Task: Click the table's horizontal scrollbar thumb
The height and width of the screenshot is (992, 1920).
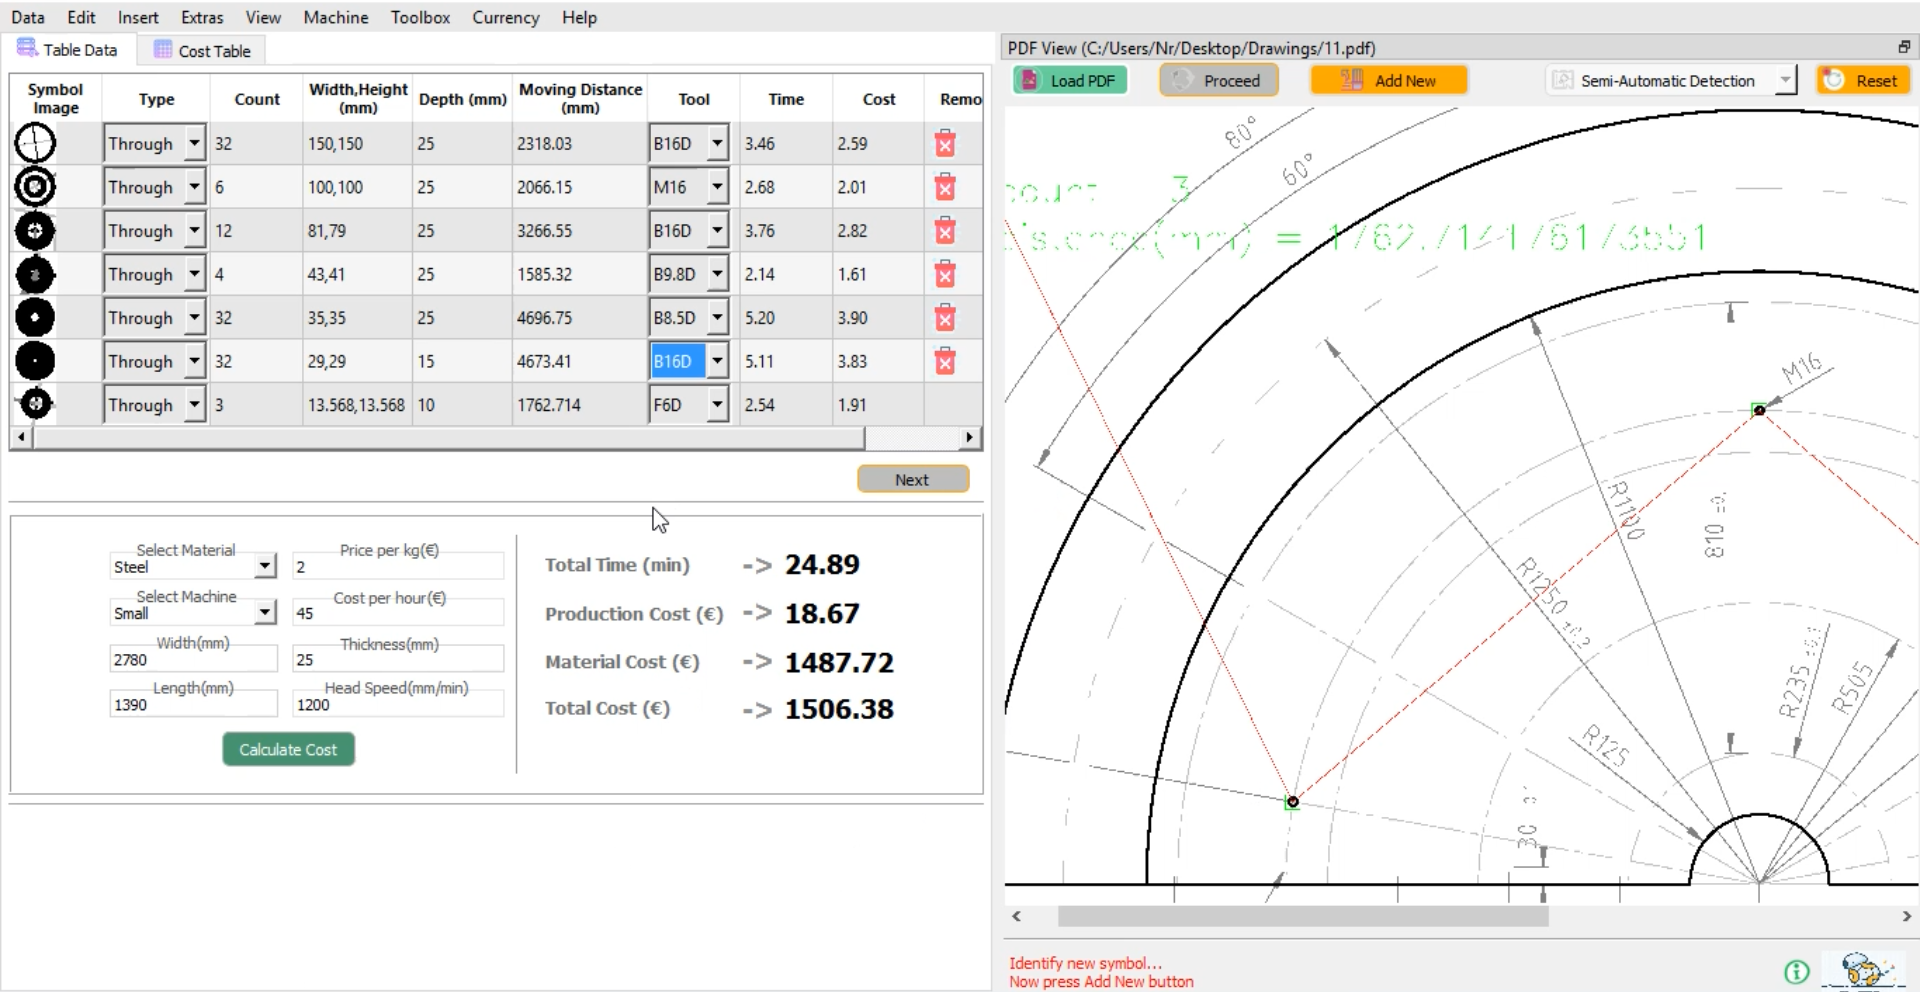Action: [448, 437]
